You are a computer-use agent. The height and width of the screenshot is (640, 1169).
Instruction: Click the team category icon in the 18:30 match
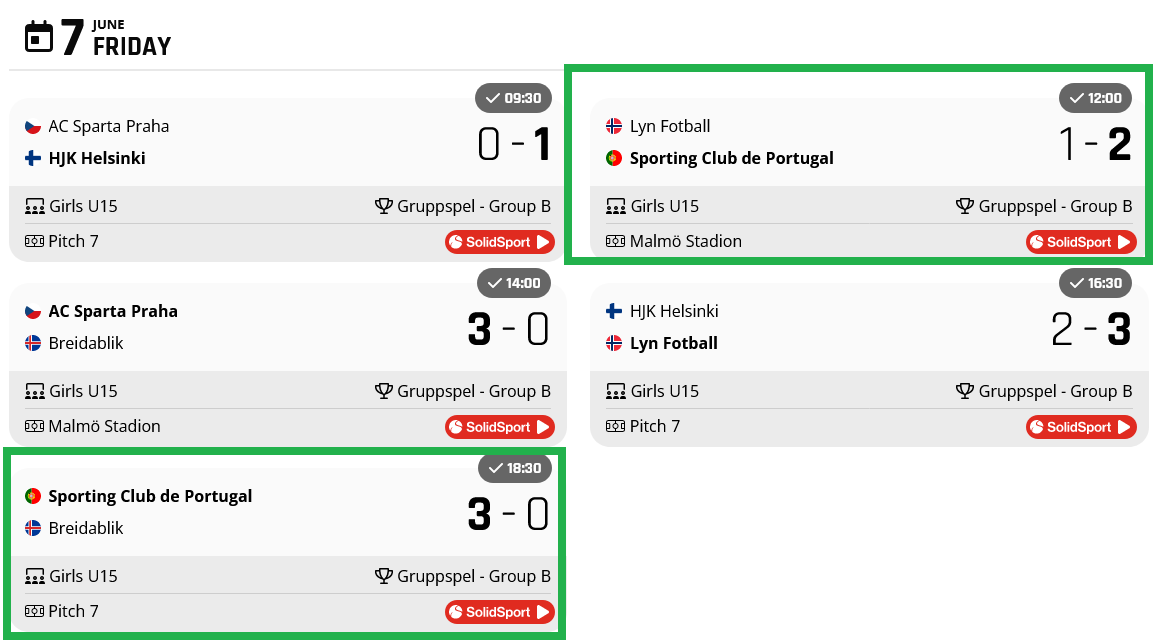point(35,576)
